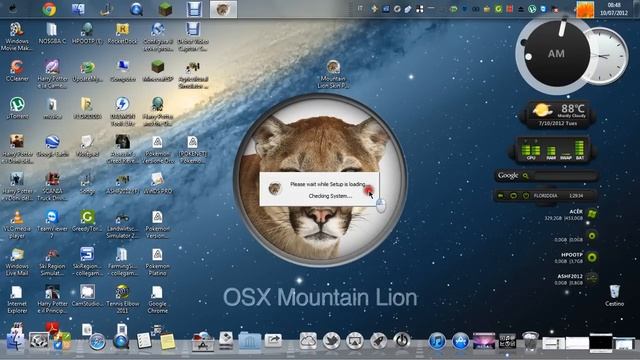Open the CCleaner desktop shortcut

point(17,71)
